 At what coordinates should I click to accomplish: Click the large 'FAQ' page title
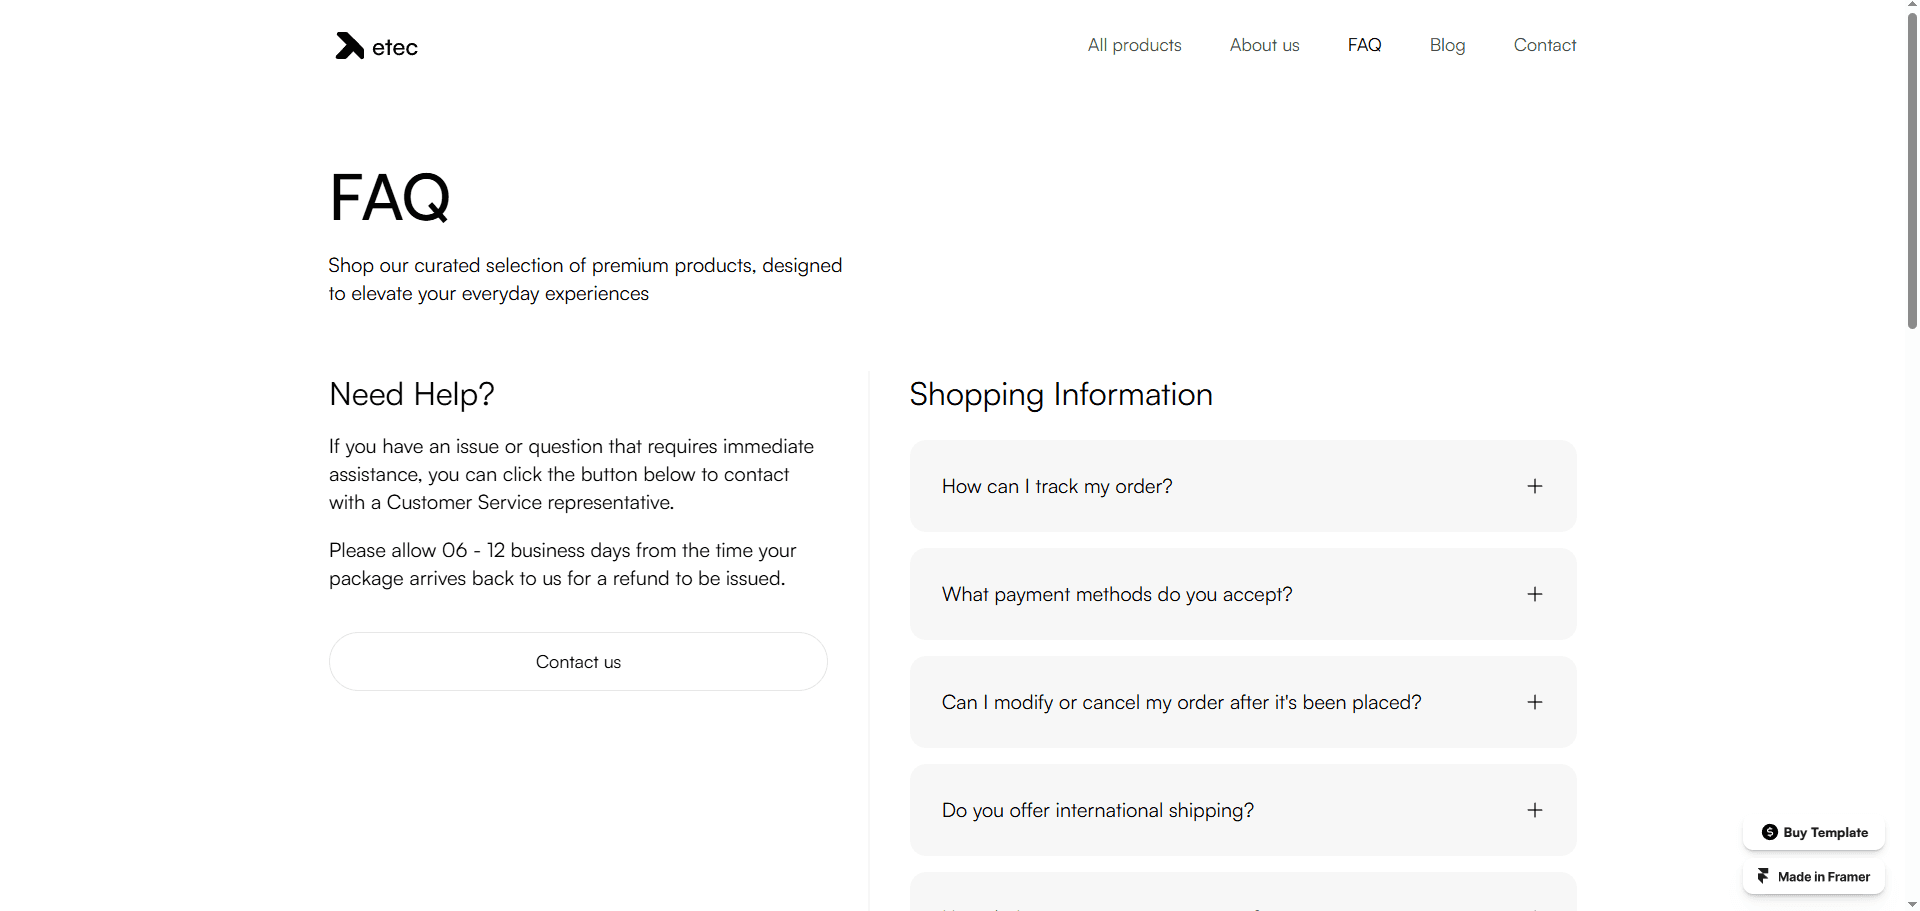coord(390,197)
